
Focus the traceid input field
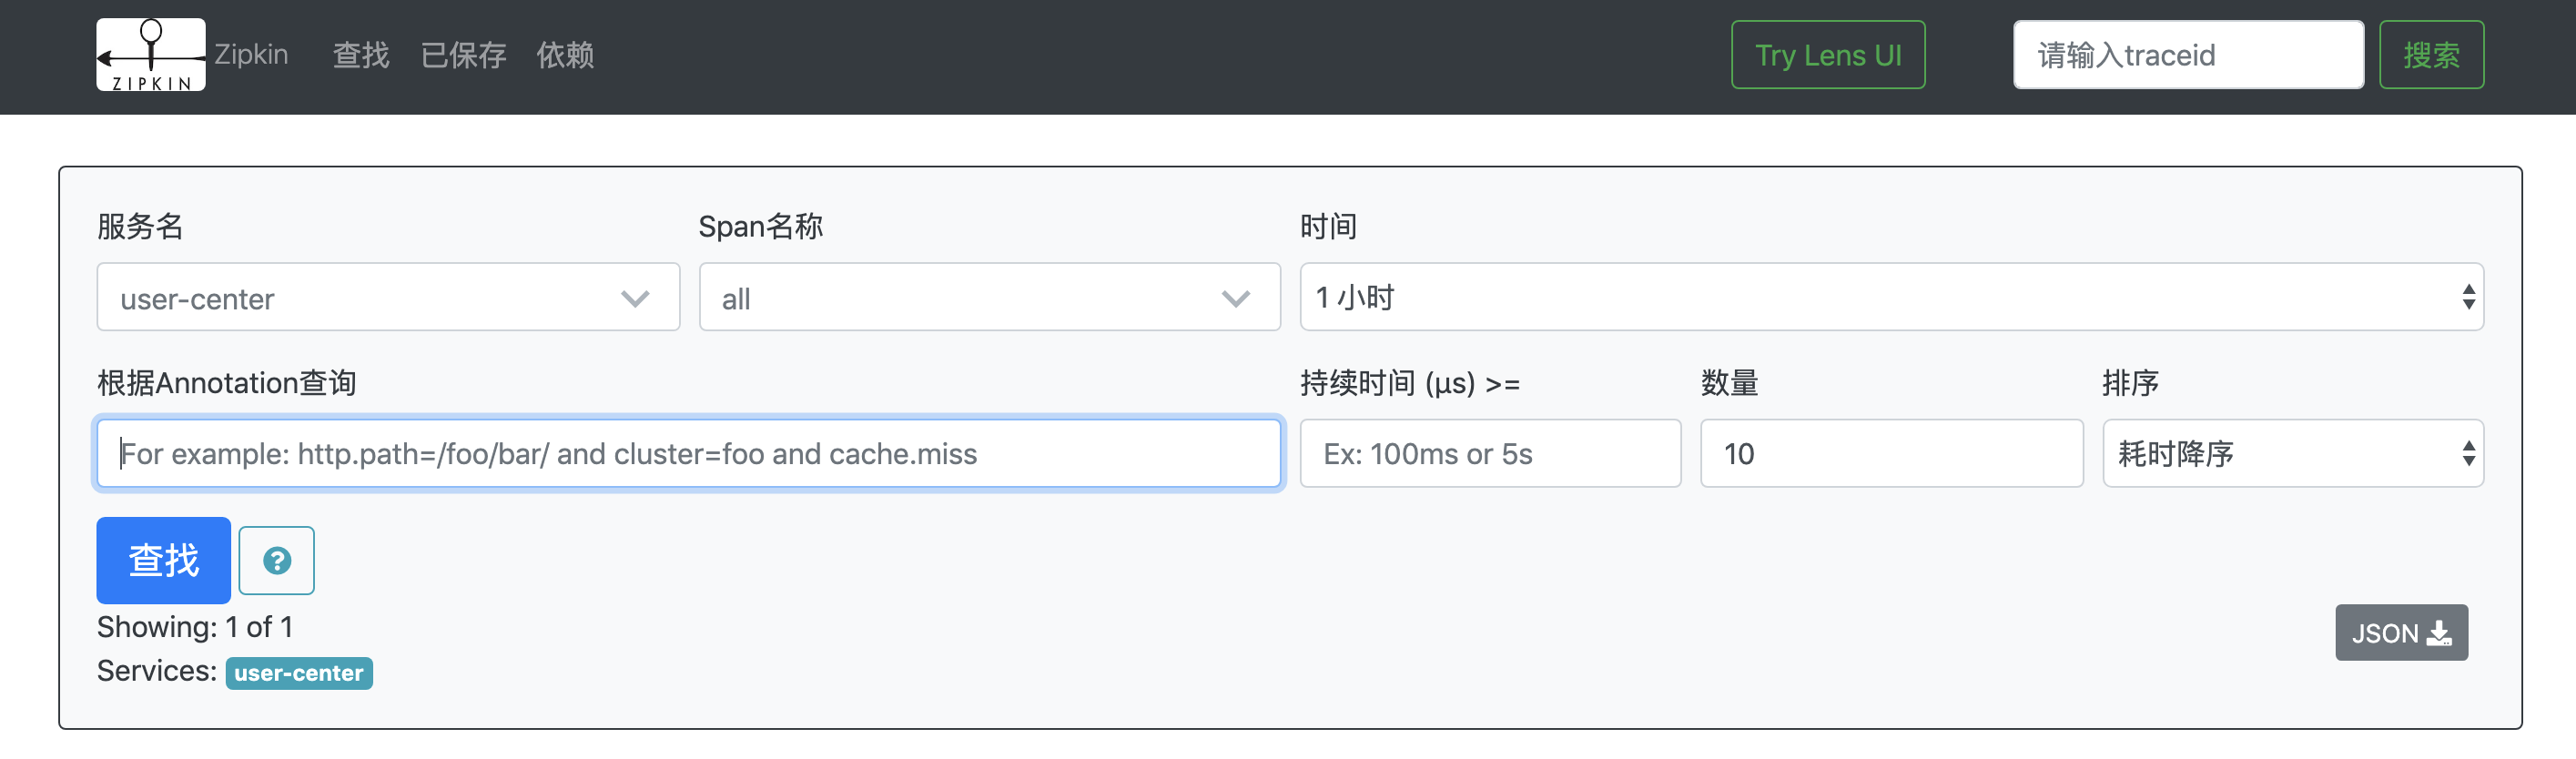[2188, 55]
